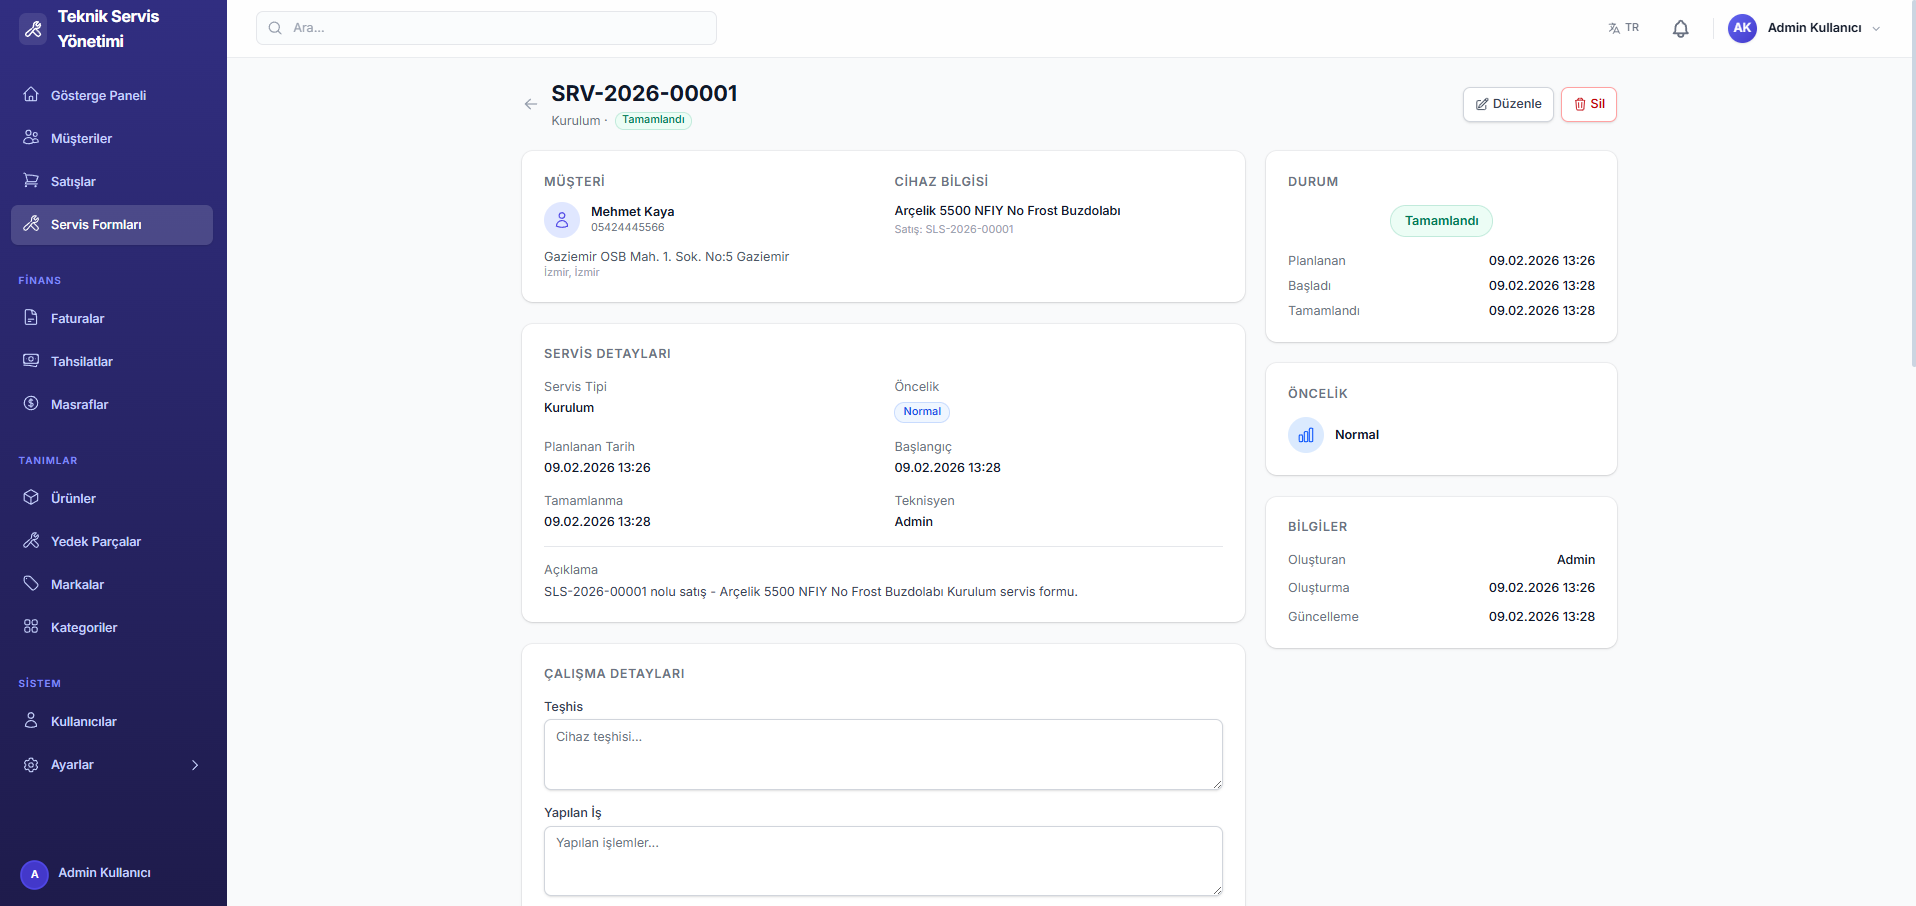The height and width of the screenshot is (906, 1916).
Task: Click the app logo wrench icon
Action: (x=33, y=29)
